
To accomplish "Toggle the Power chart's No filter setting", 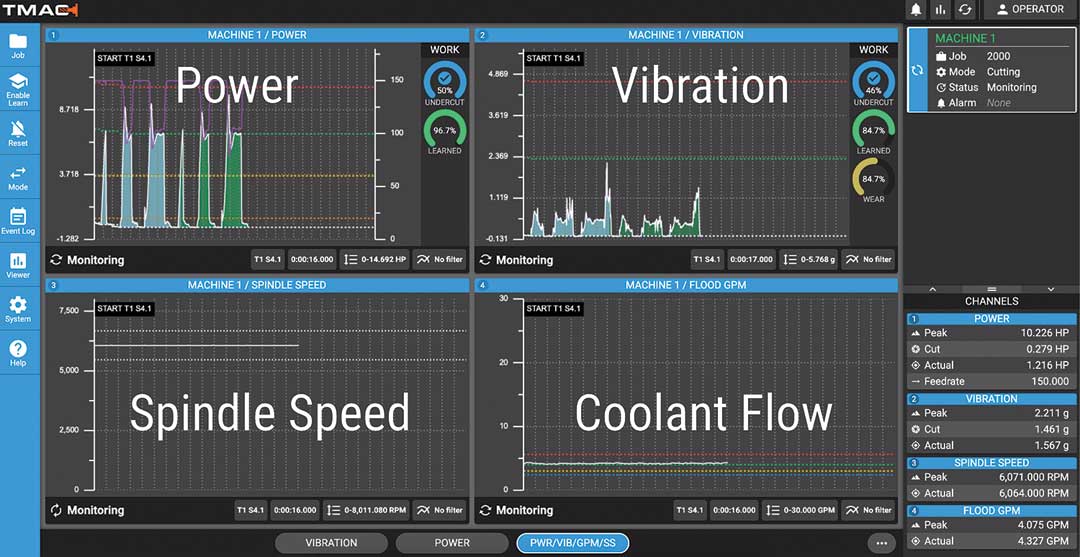I will (x=439, y=259).
